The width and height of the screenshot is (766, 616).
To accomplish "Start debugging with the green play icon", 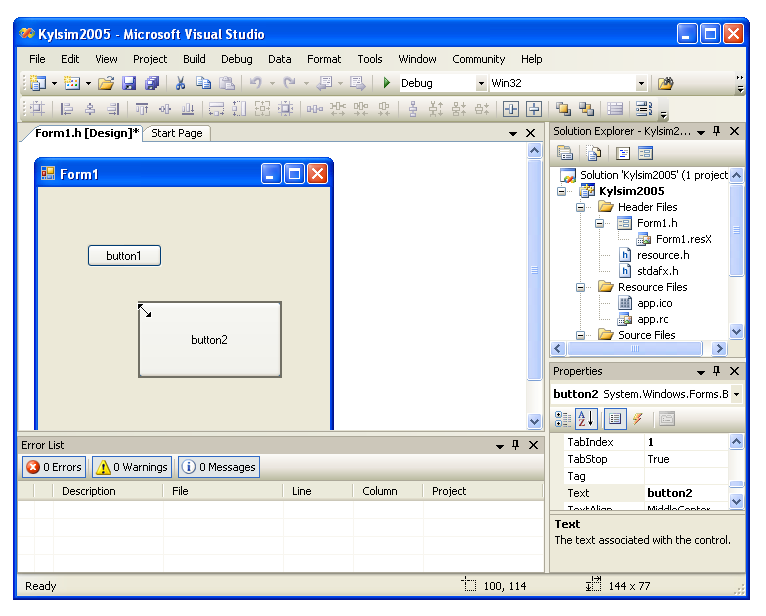I will tap(386, 83).
